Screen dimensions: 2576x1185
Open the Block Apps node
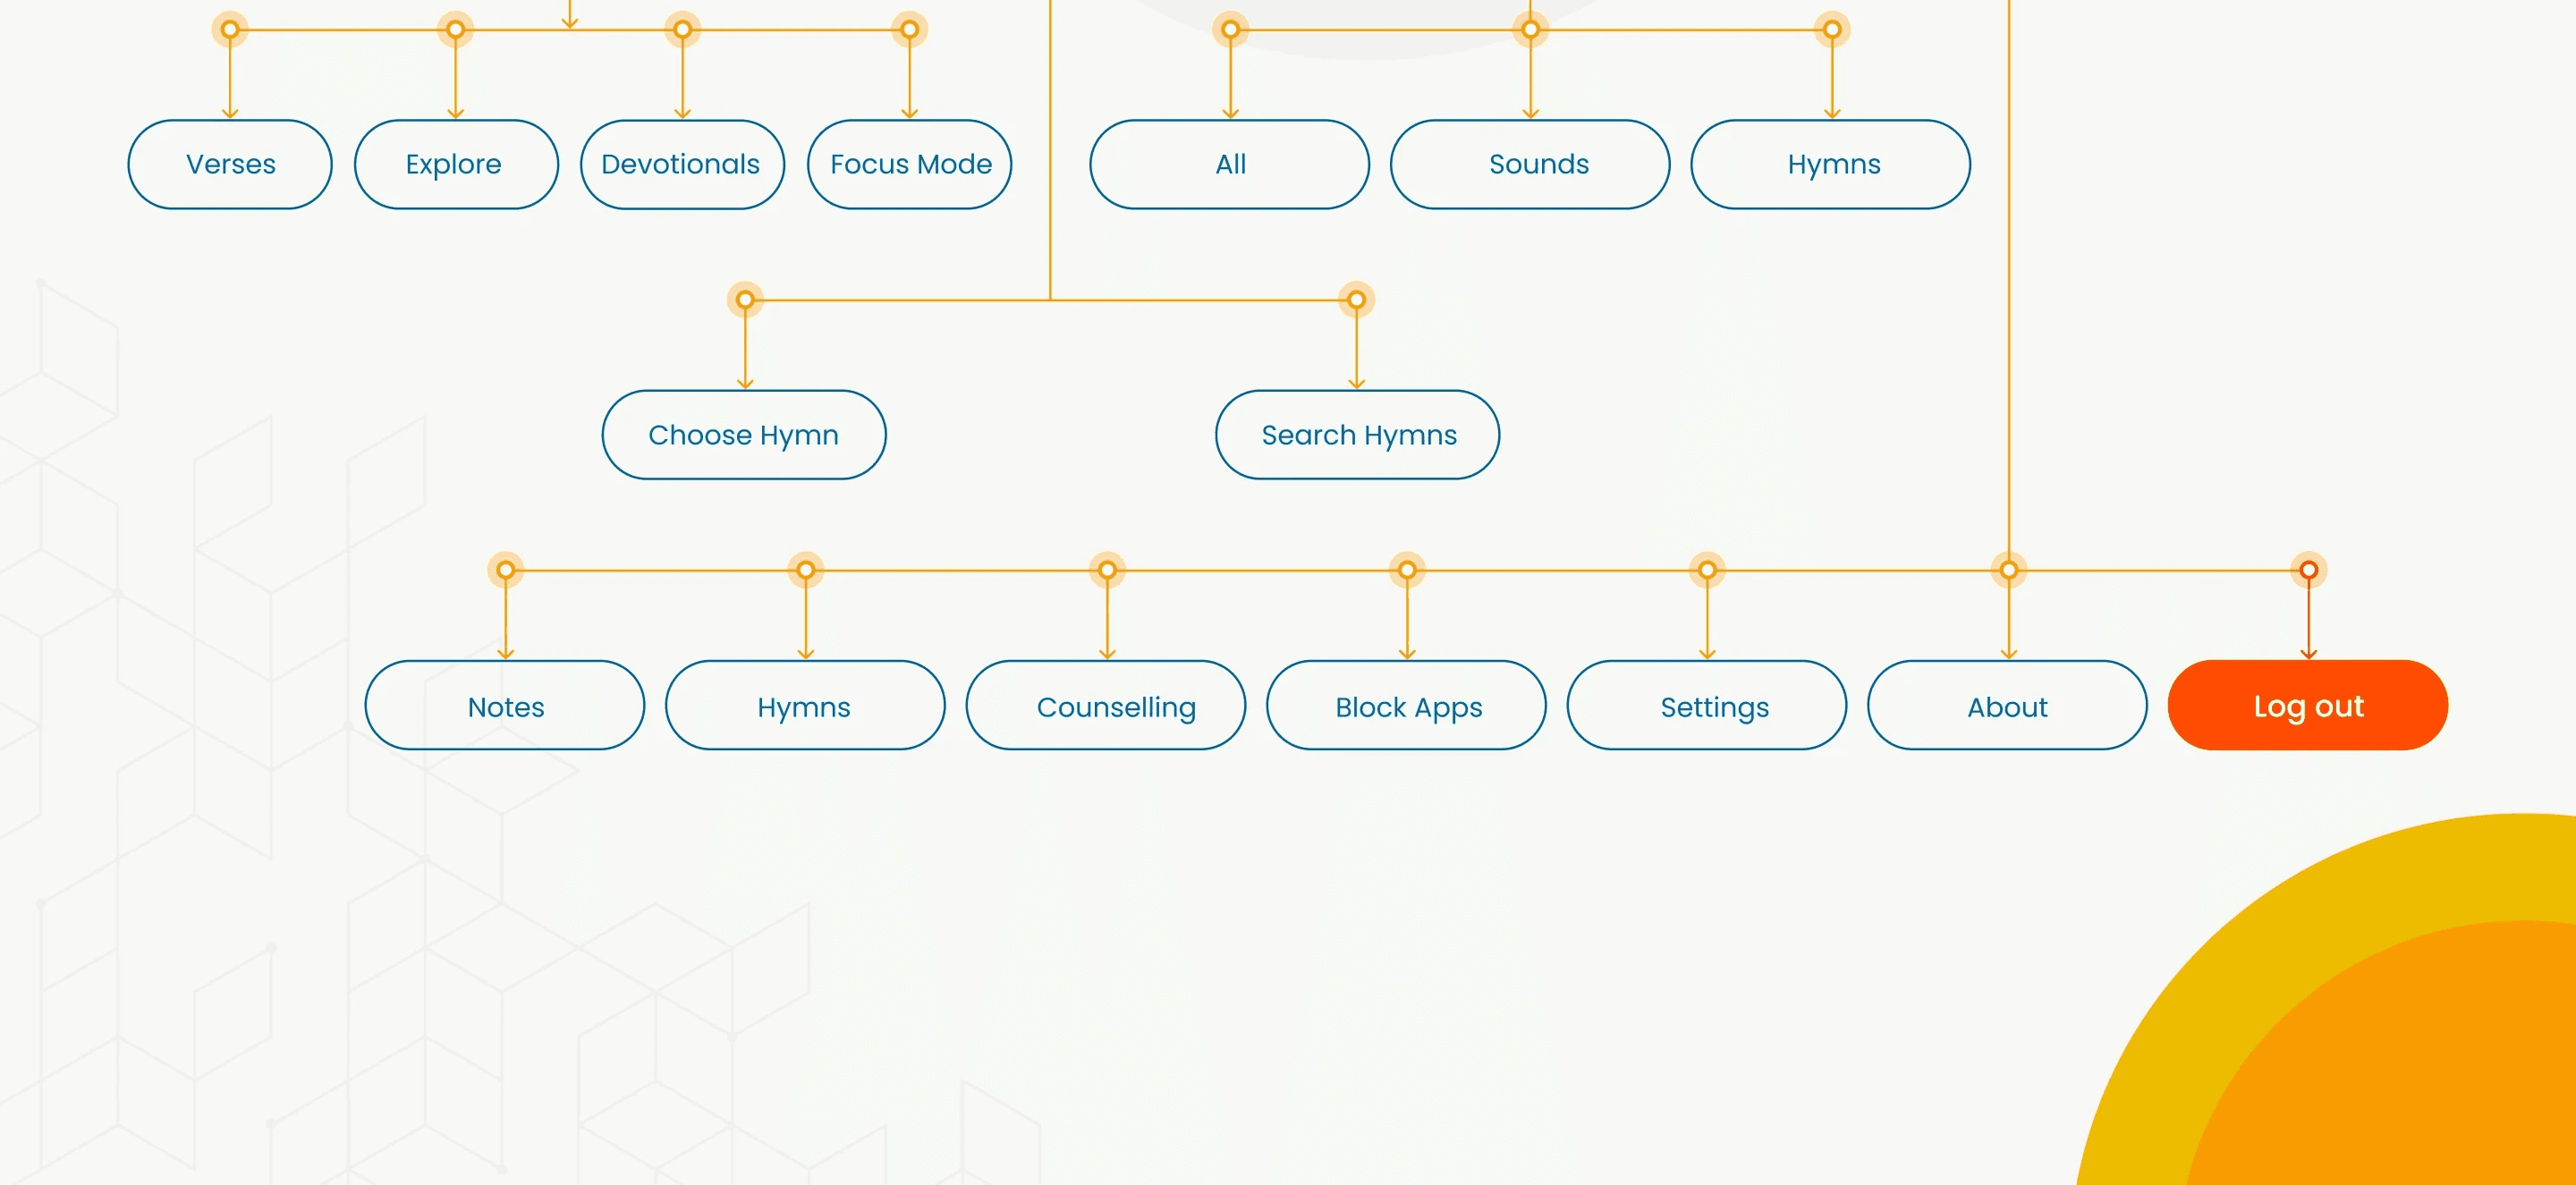(1406, 706)
